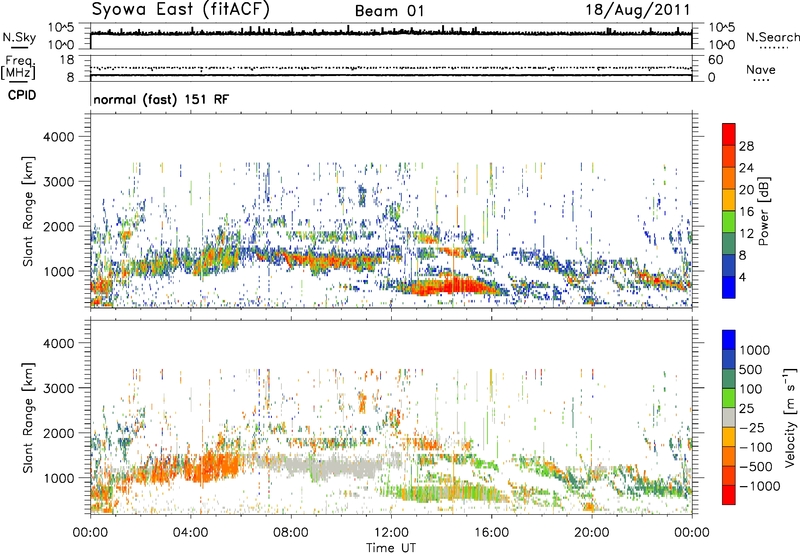The height and width of the screenshot is (554, 800).
Task: Click the '04:00' time tick label
Action: point(190,533)
